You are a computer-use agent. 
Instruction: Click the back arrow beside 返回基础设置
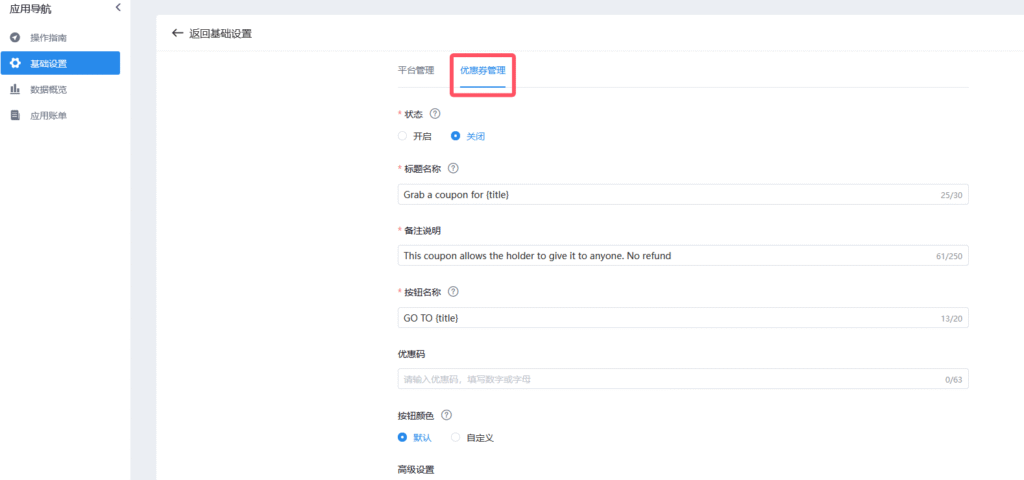[x=177, y=33]
